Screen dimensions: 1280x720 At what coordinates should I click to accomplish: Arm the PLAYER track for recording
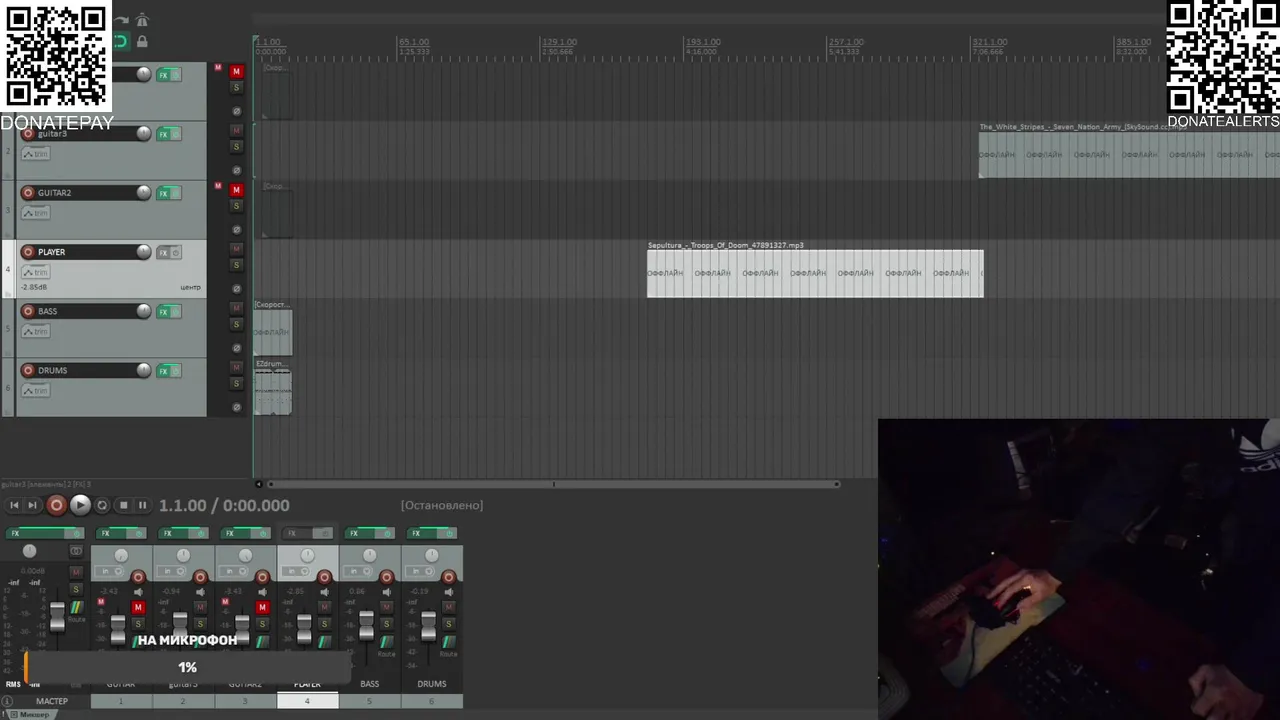(28, 252)
